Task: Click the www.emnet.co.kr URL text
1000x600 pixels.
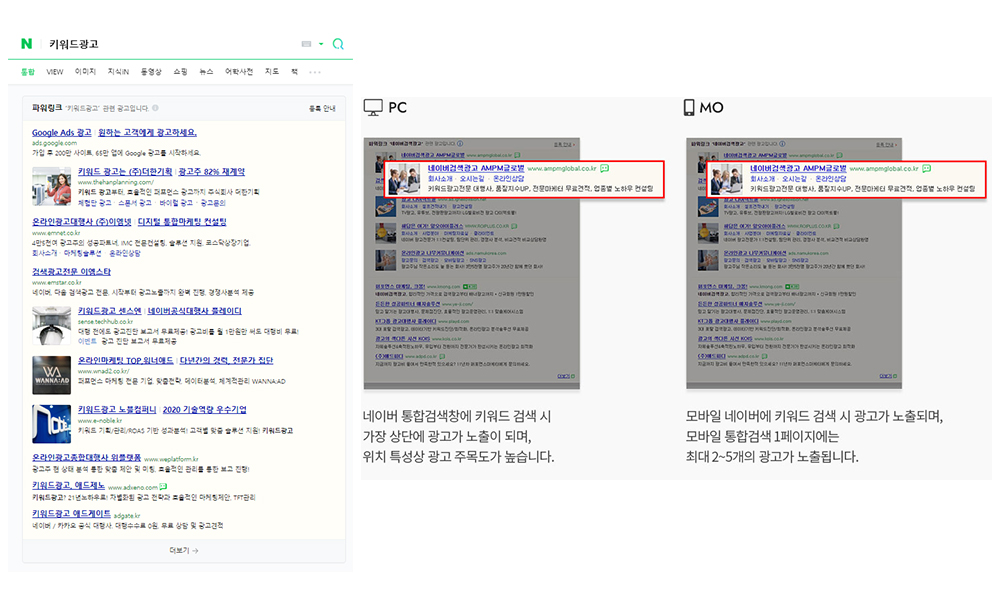Action: click(56, 233)
